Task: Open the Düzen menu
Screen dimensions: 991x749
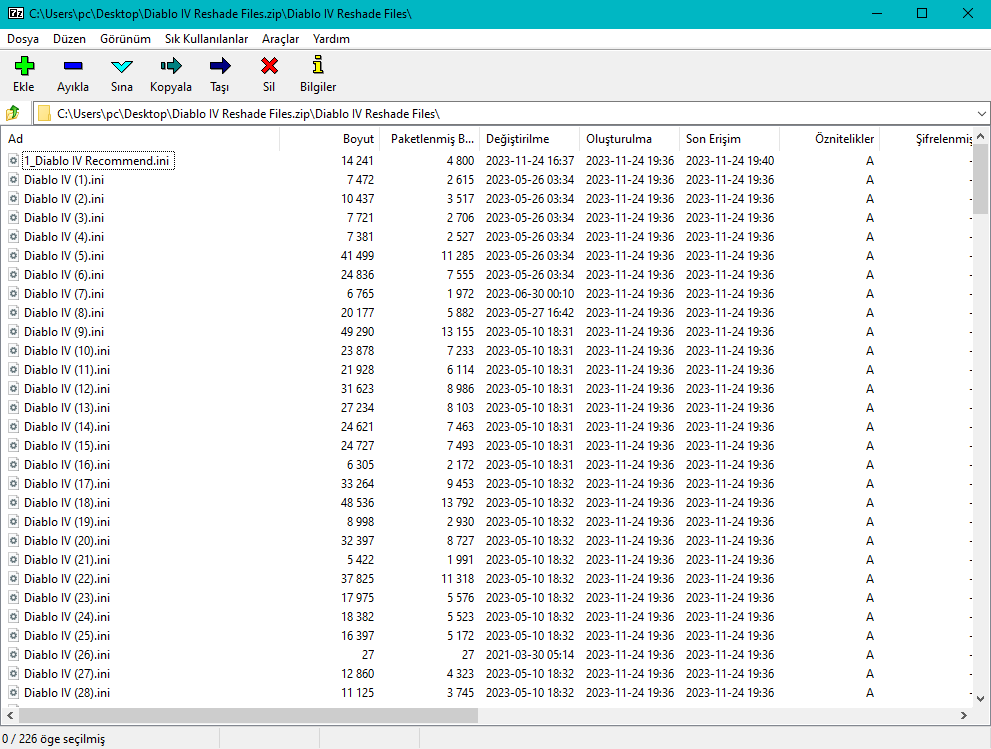Action: coord(70,39)
